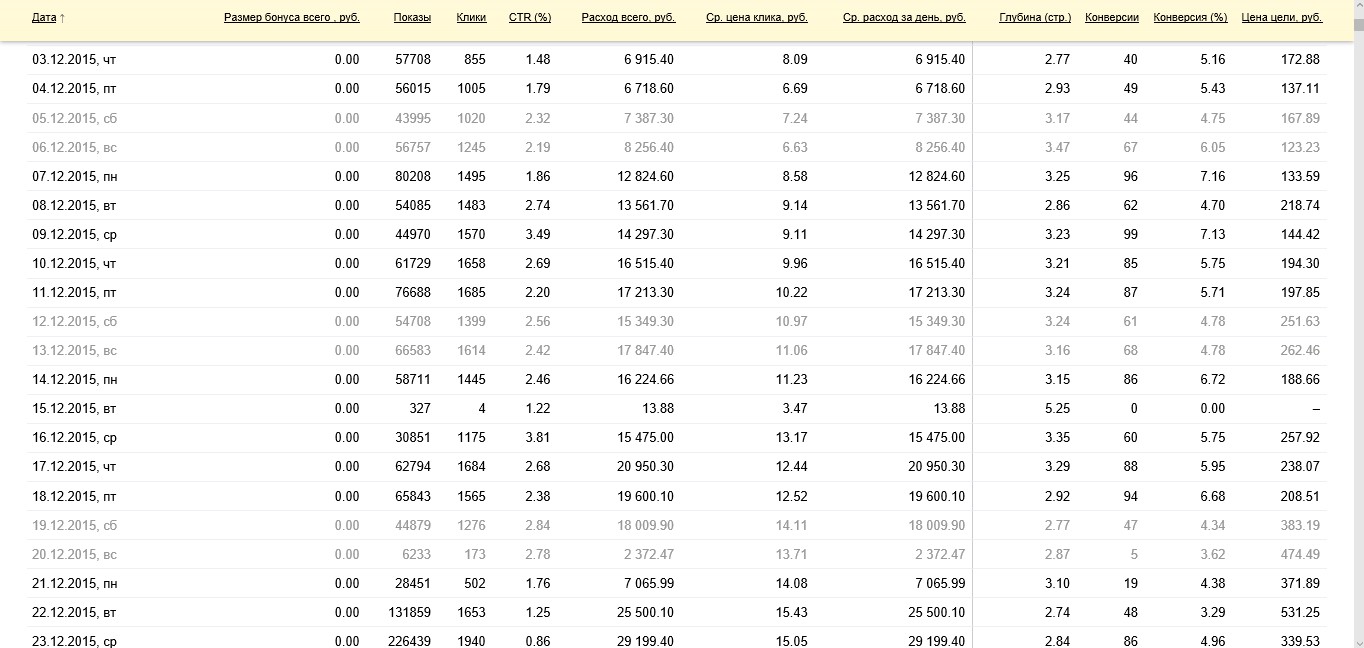Sort by Глубина (стр.) column header
The width and height of the screenshot is (1364, 648).
coord(1035,18)
